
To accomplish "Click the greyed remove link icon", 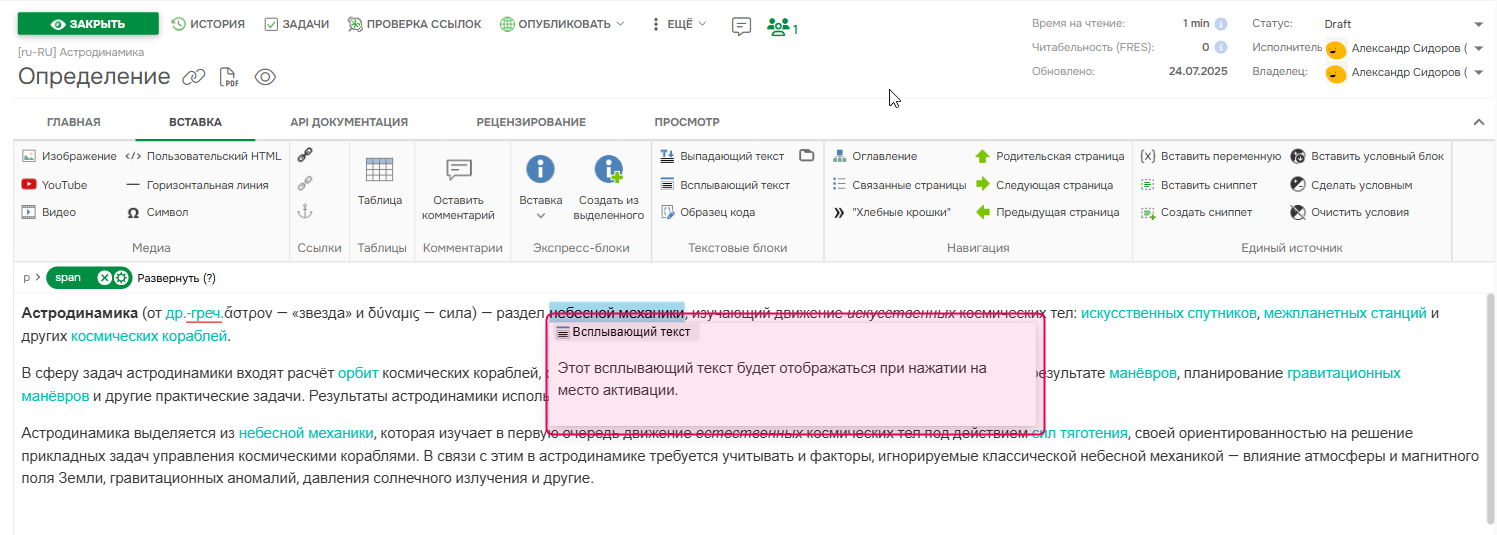I will click(x=305, y=183).
